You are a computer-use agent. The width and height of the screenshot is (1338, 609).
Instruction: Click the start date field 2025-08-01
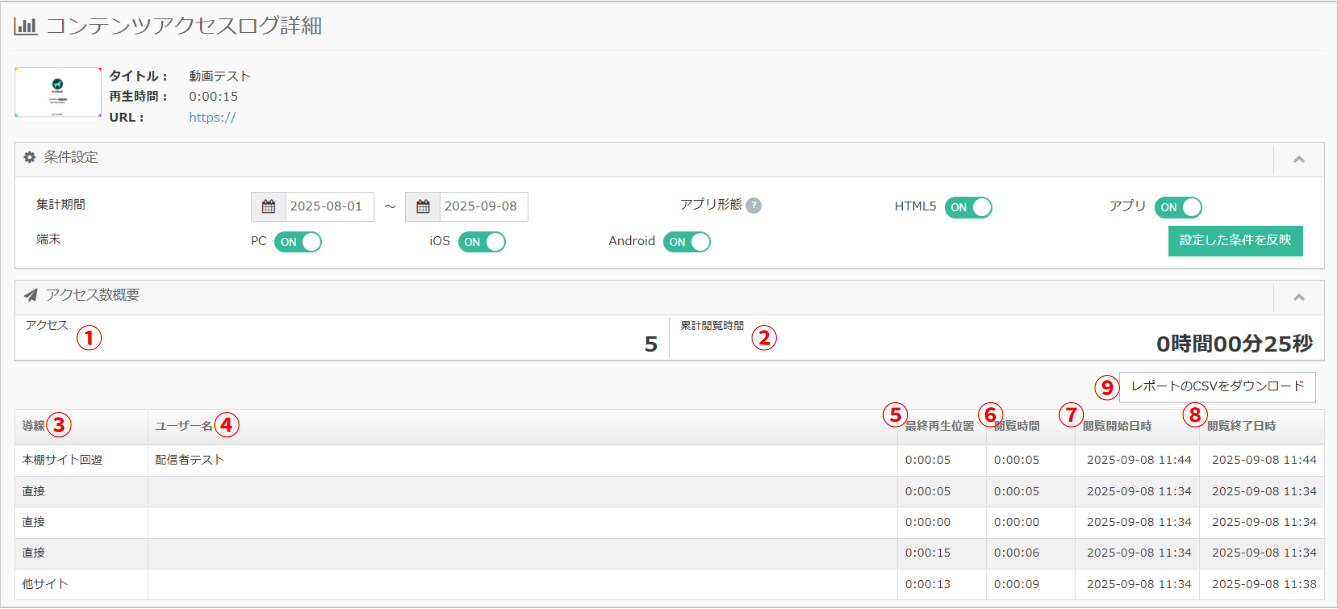click(330, 207)
